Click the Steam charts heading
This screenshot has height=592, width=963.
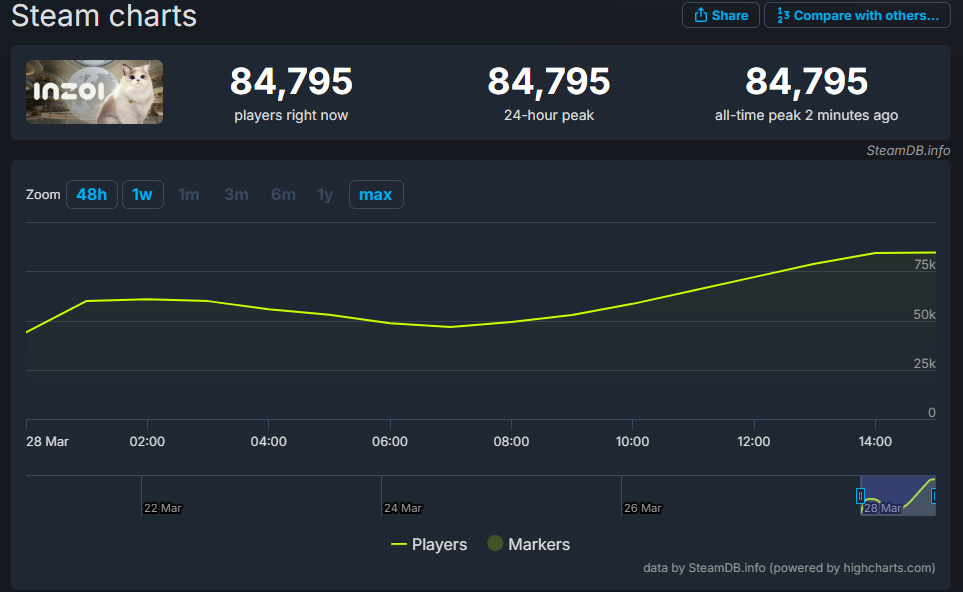104,15
